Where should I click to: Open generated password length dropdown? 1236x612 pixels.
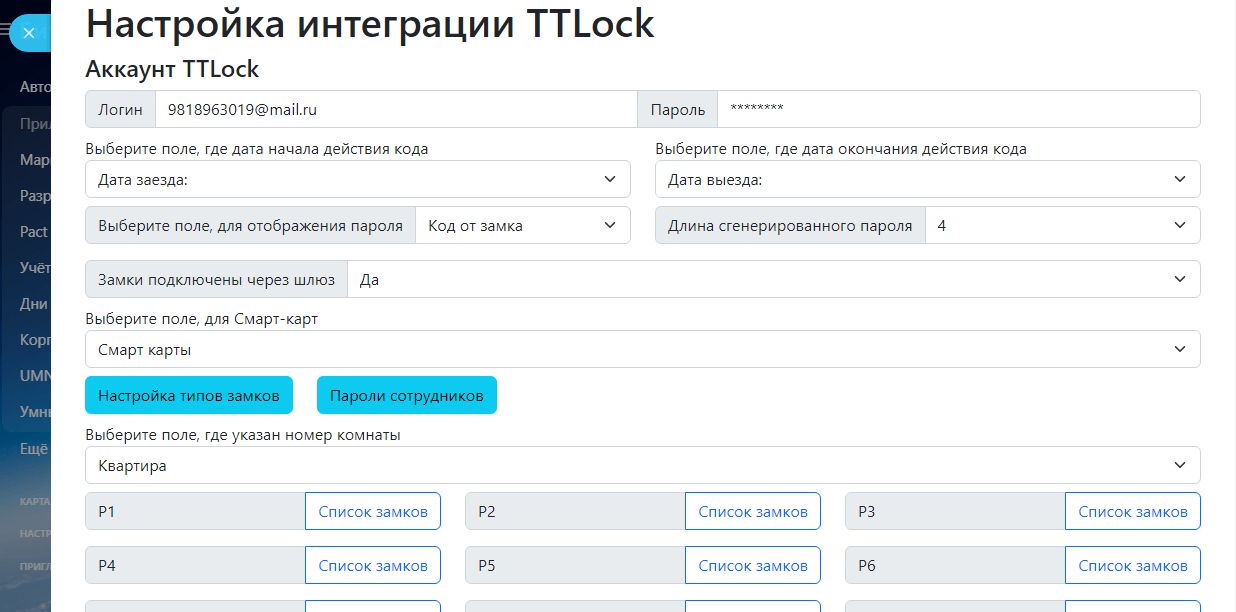(1061, 226)
